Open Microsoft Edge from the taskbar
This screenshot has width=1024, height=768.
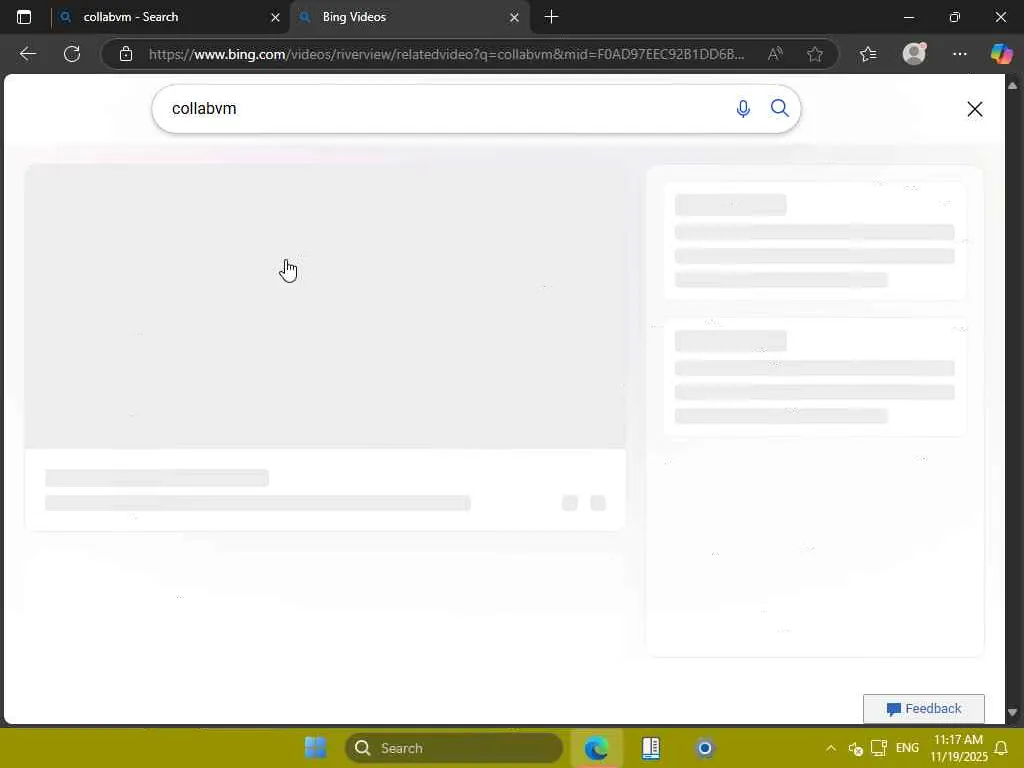pos(596,748)
